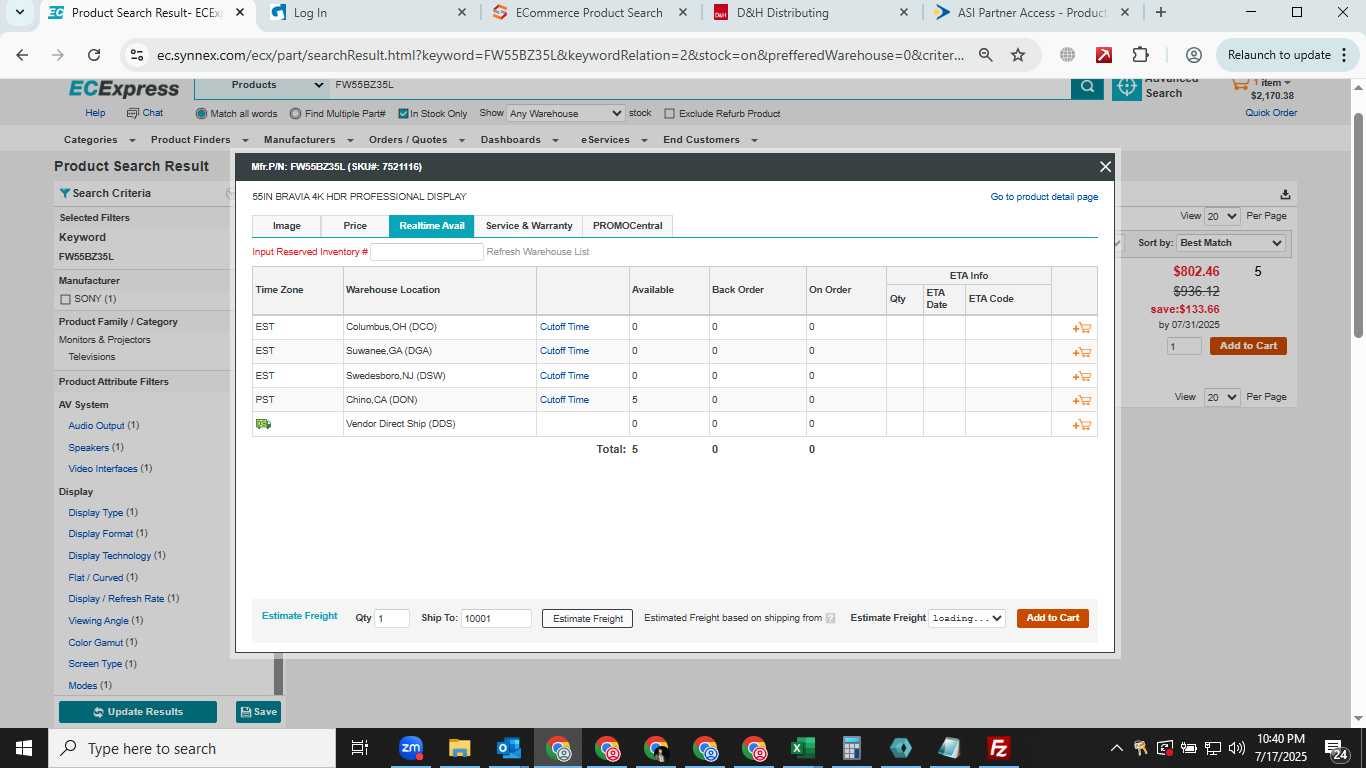Click Add to Cart in dialog
Viewport: 1366px width, 768px height.
click(x=1053, y=618)
